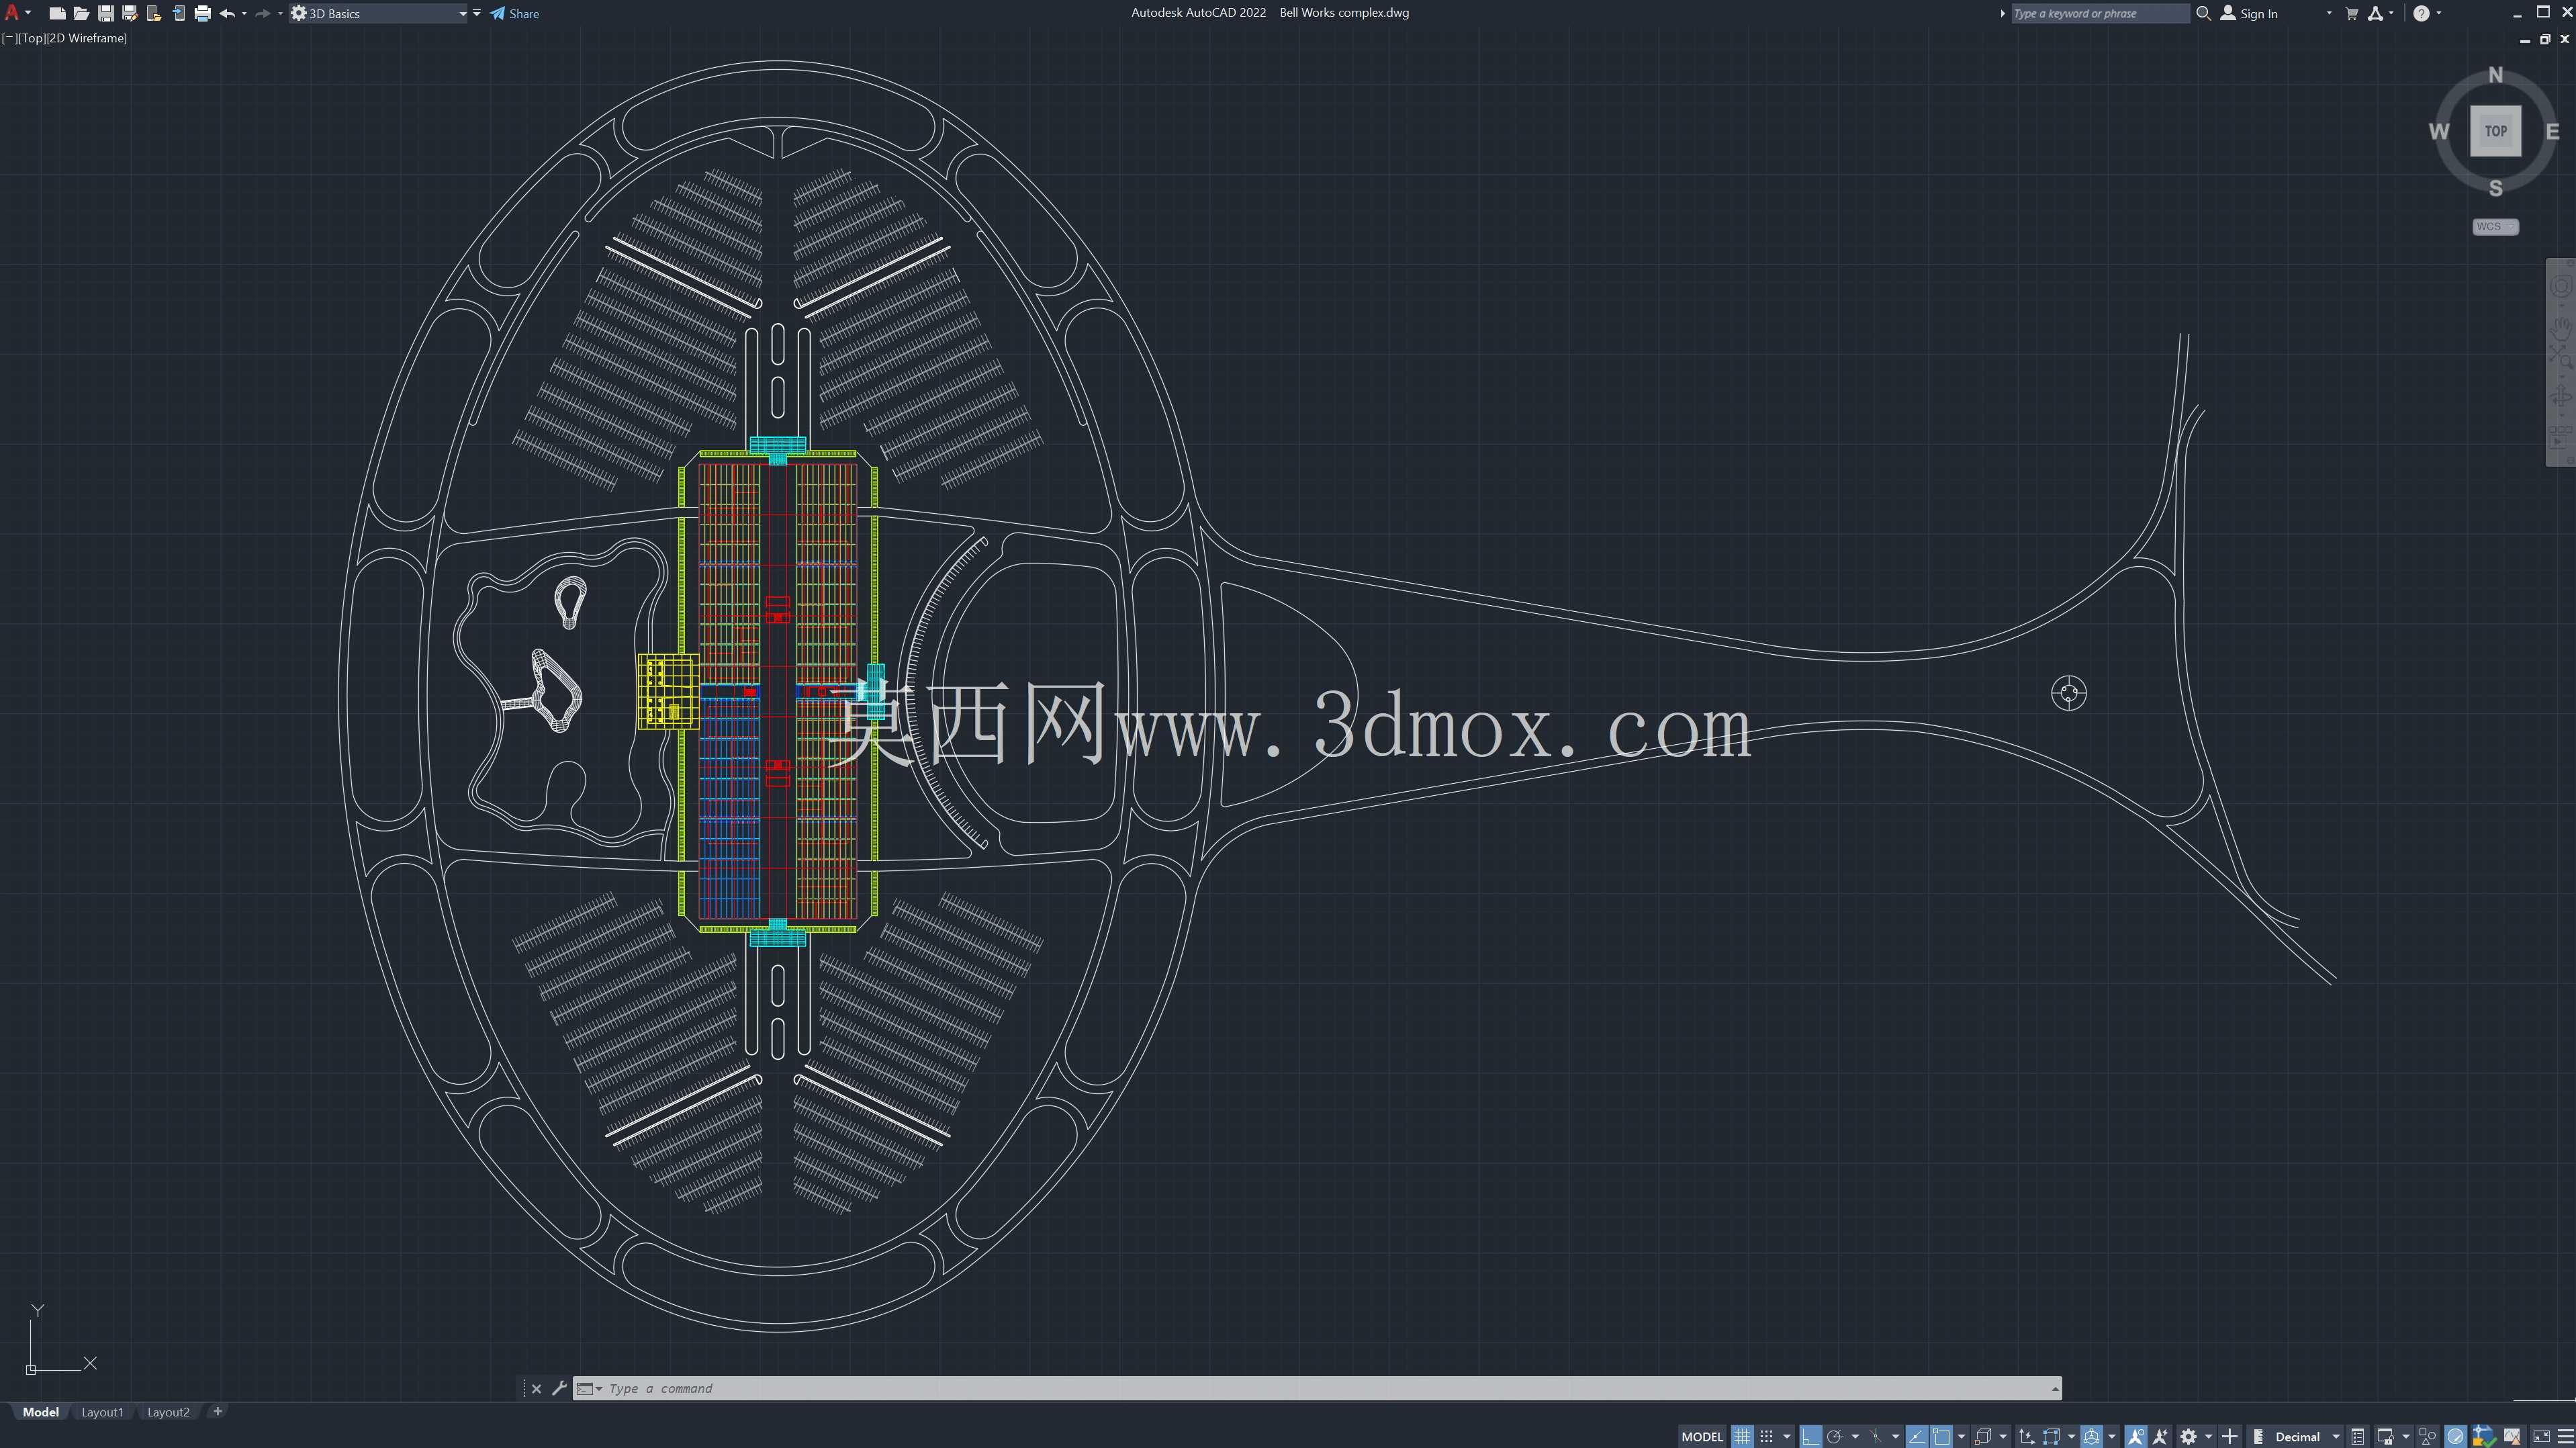This screenshot has width=2576, height=1448.
Task: Click West on the ViewCube compass
Action: 2439,131
